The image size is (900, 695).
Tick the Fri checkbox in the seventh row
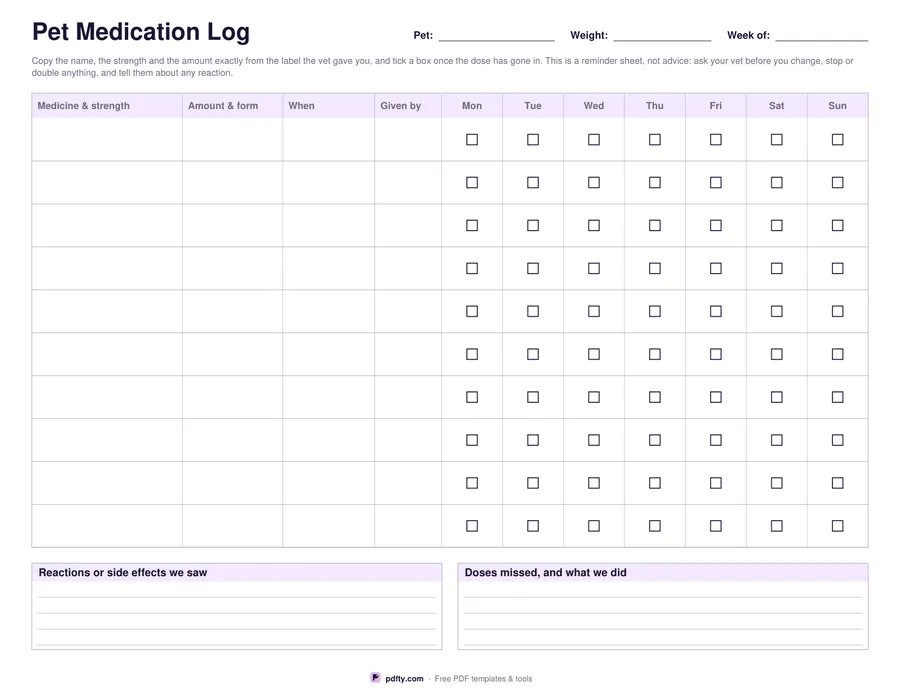pyautogui.click(x=715, y=397)
